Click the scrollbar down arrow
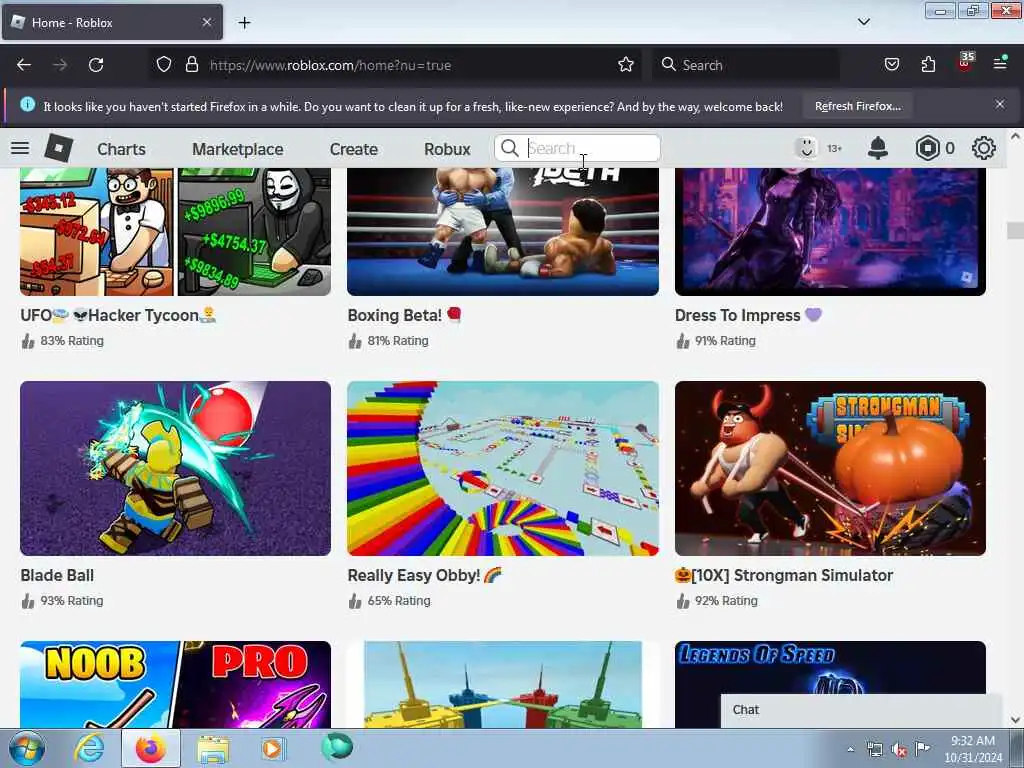 pos(1015,720)
